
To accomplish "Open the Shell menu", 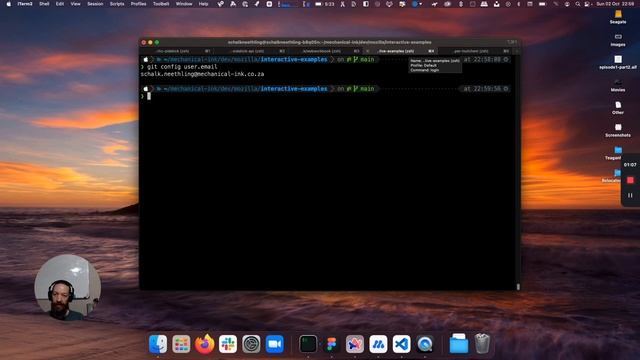I will coord(44,4).
